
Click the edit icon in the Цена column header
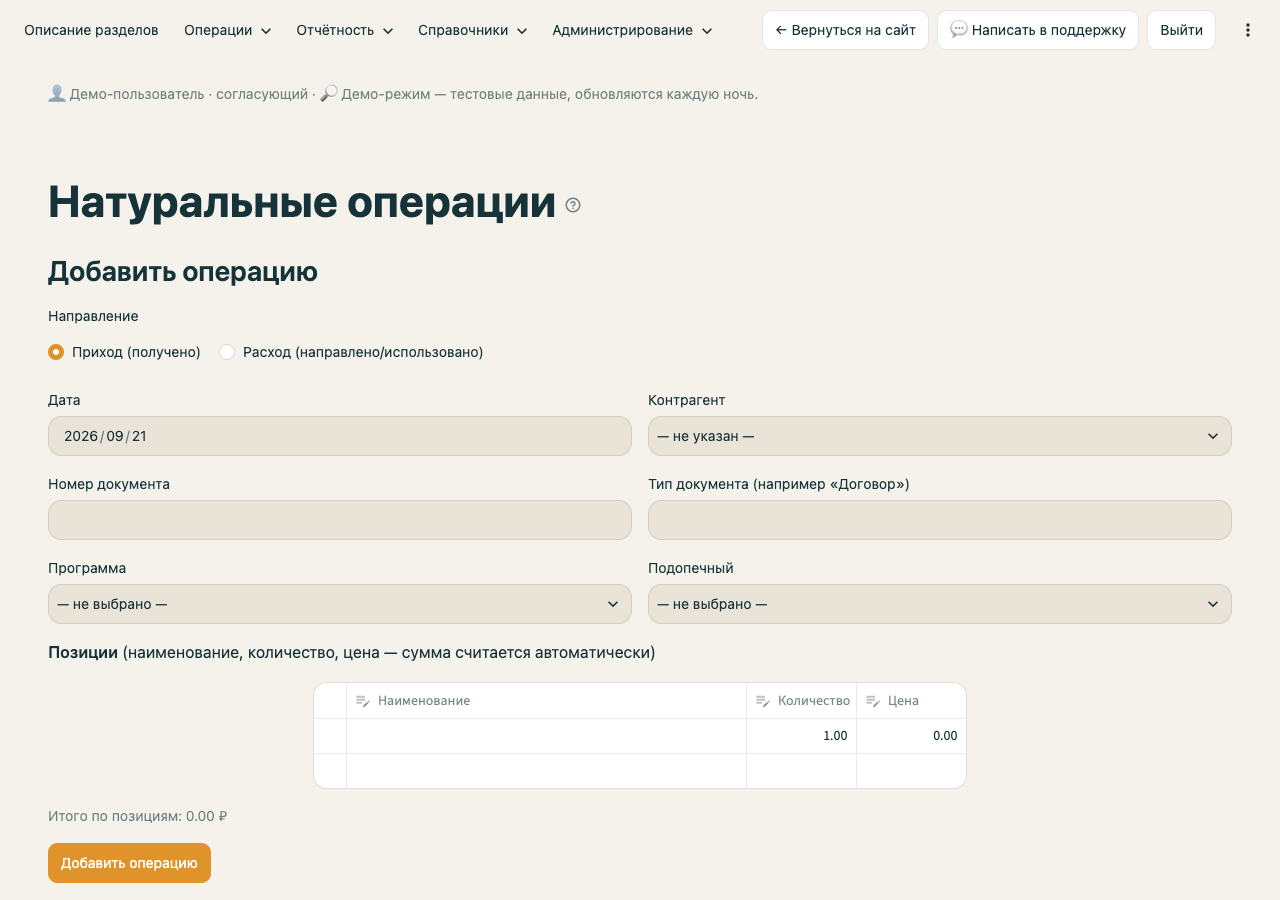873,701
